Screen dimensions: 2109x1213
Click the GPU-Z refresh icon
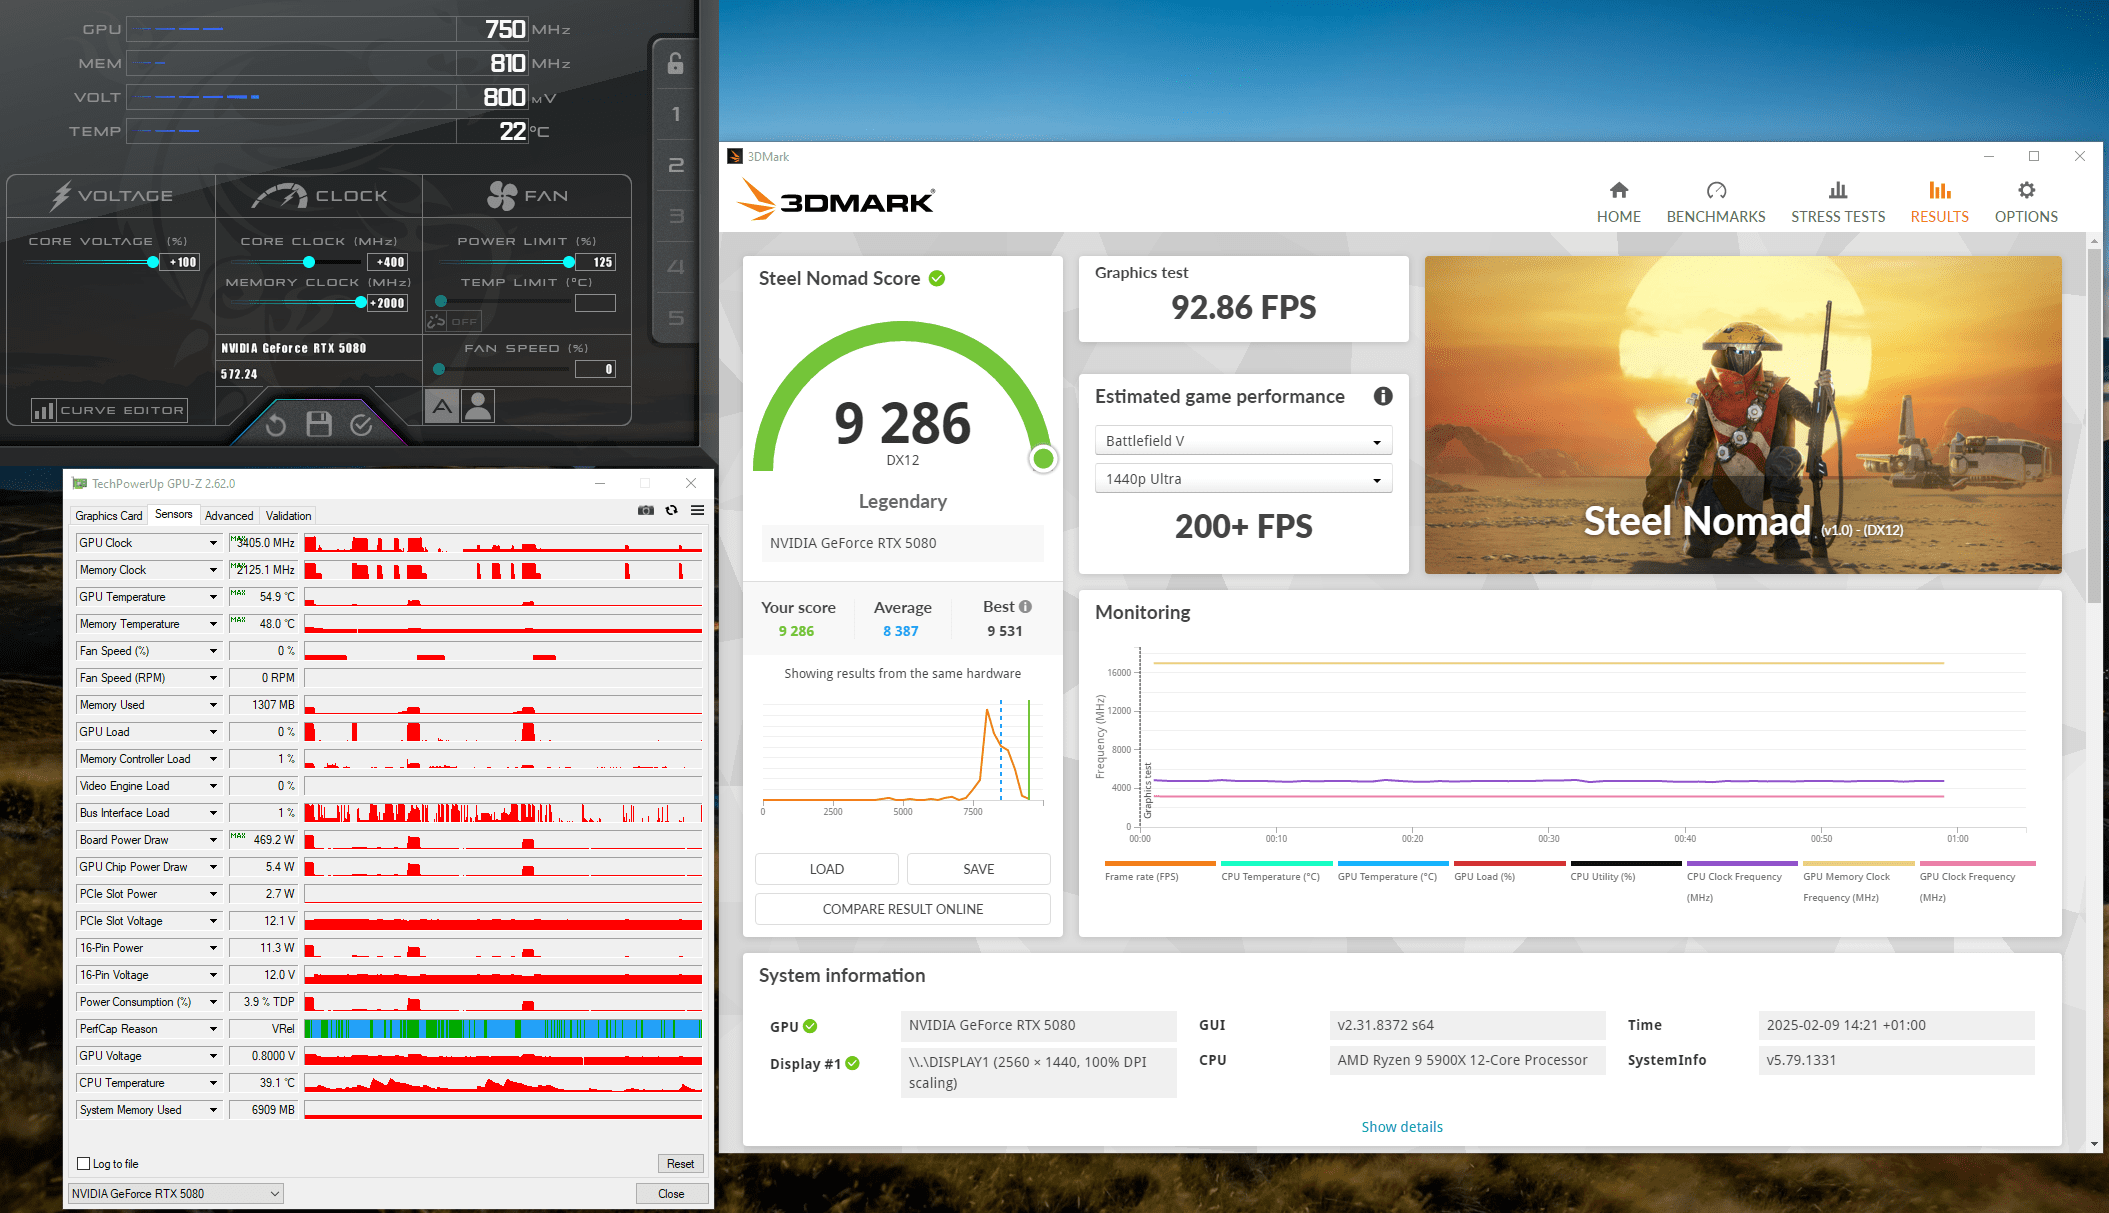672,510
